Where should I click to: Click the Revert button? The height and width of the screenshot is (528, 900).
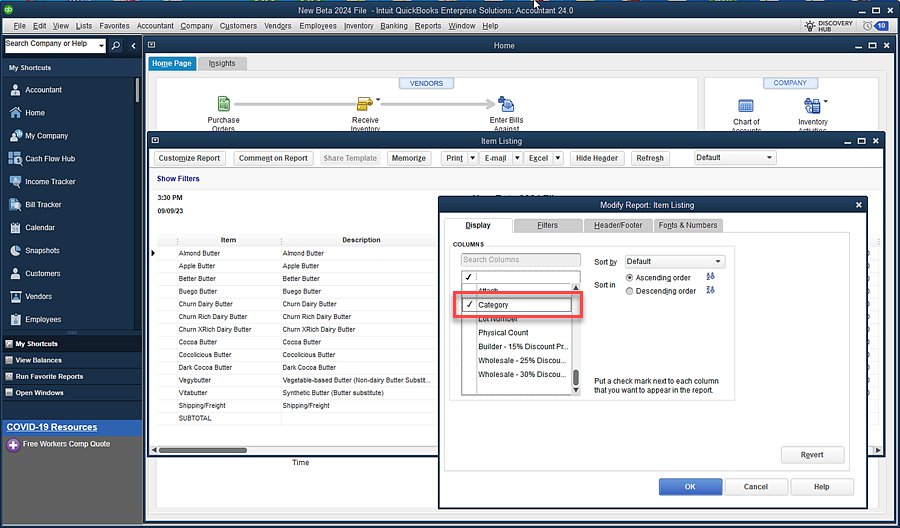click(x=812, y=455)
